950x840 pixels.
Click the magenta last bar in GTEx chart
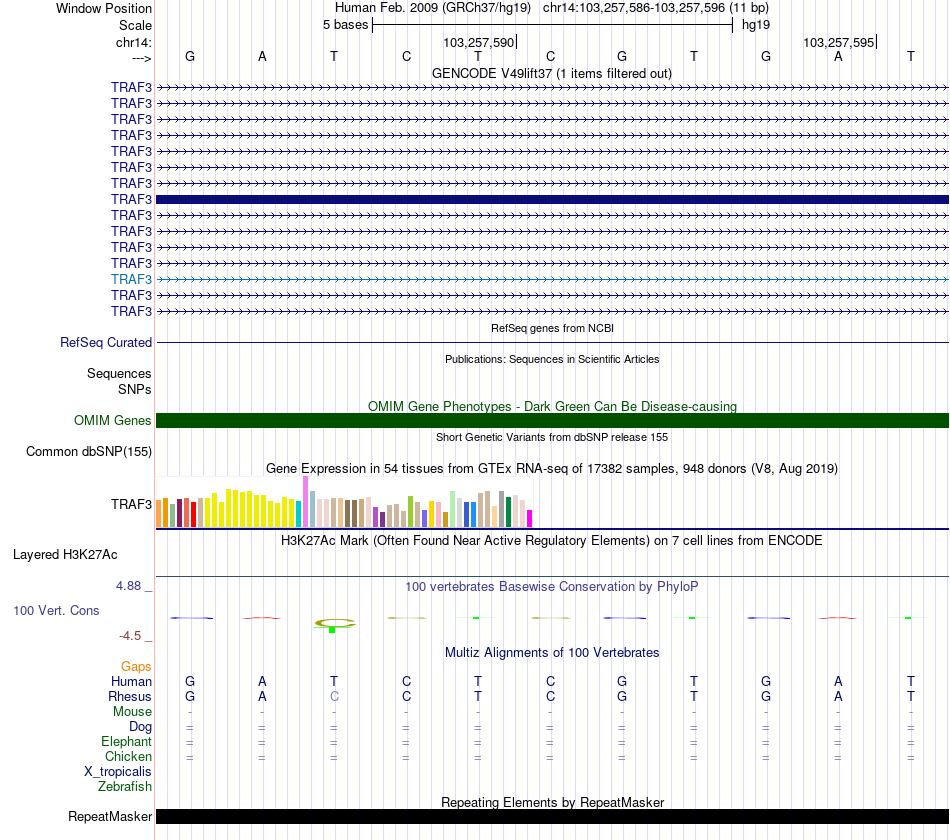tap(530, 519)
